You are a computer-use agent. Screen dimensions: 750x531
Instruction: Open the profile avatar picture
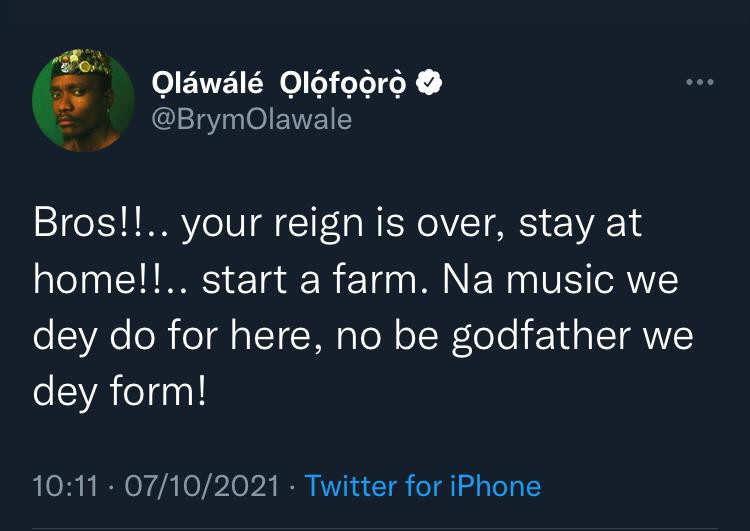[84, 100]
